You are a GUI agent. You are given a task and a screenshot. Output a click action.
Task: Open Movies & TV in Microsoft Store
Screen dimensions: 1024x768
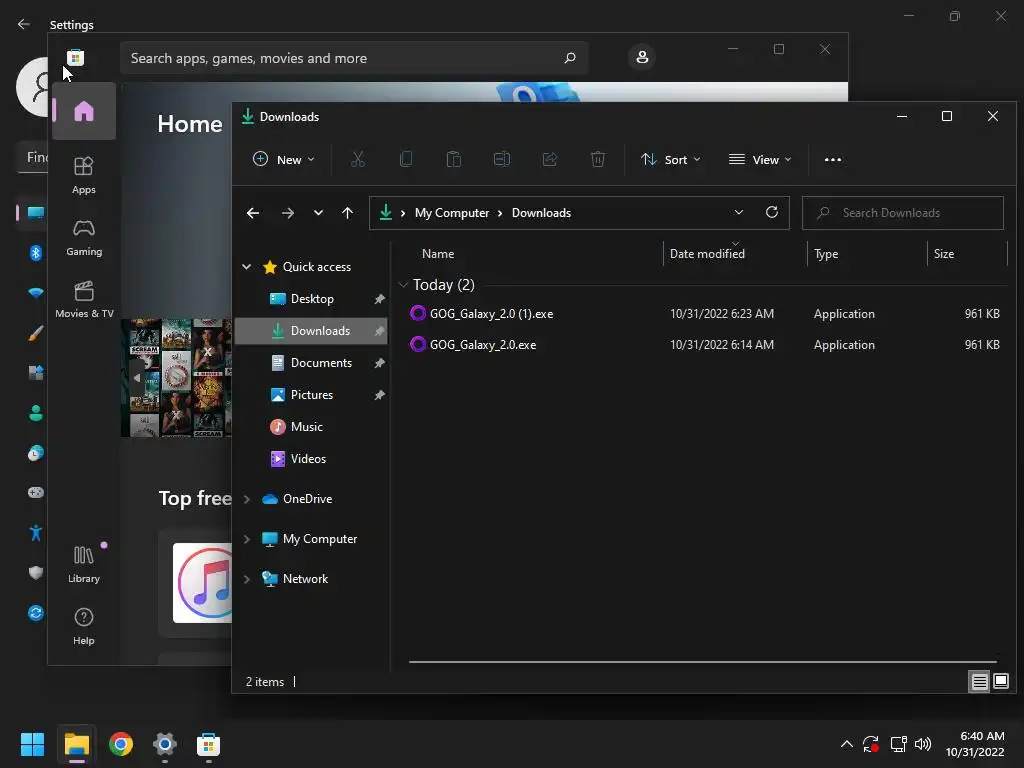(x=84, y=299)
